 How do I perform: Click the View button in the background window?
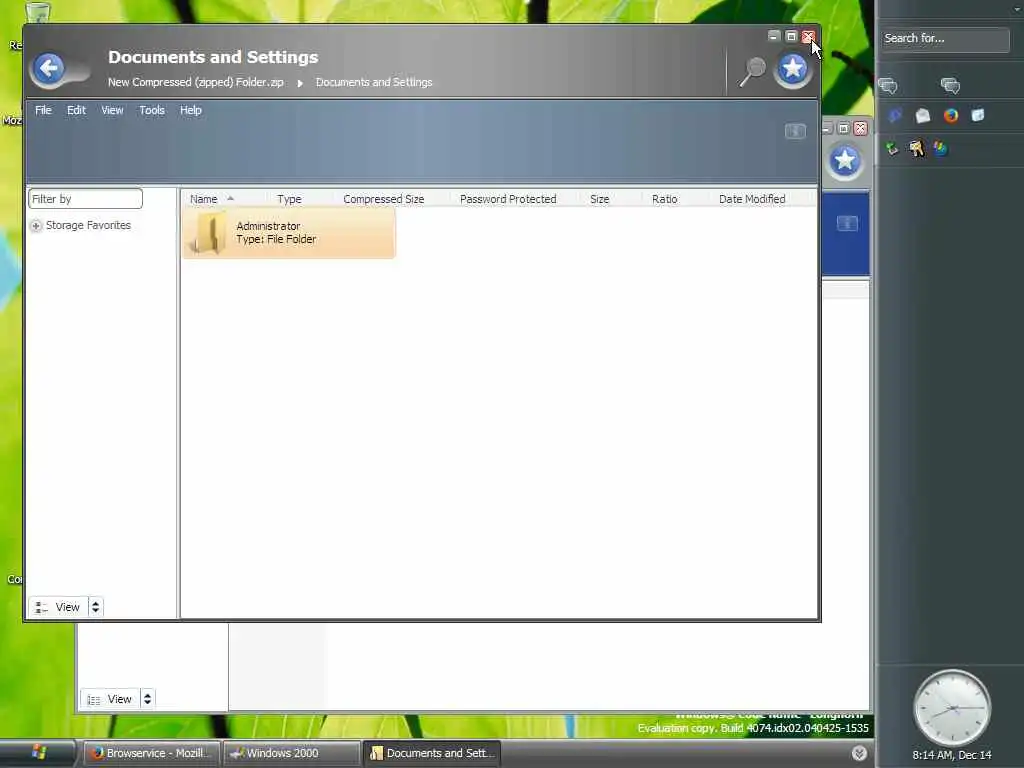(110, 699)
